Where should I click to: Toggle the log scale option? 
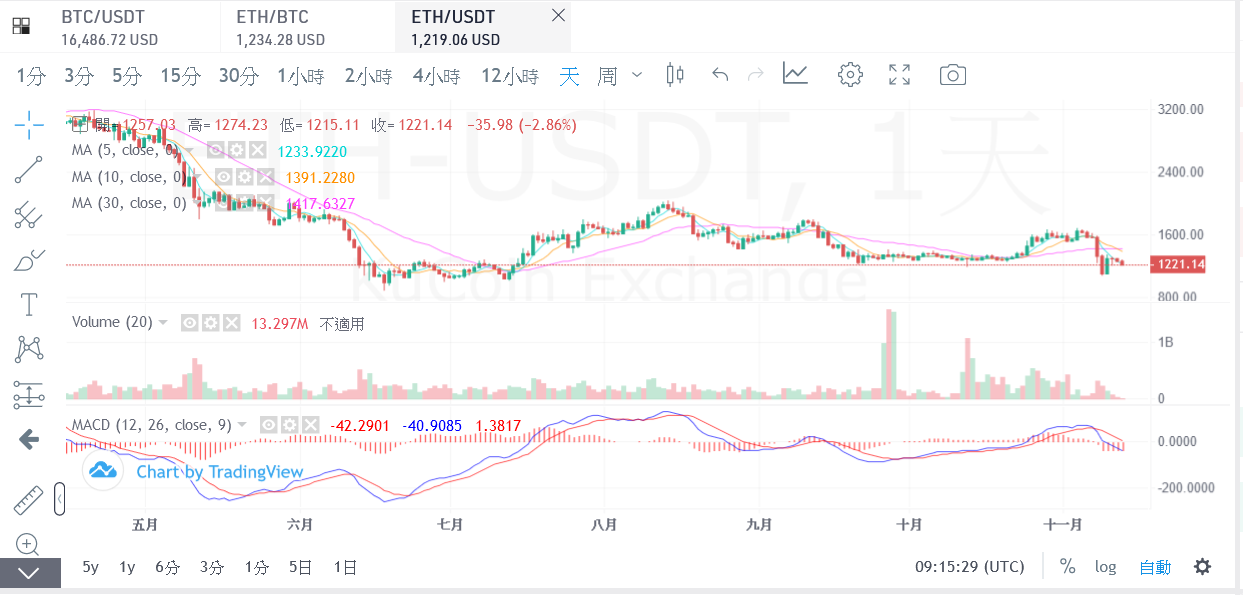click(1105, 567)
